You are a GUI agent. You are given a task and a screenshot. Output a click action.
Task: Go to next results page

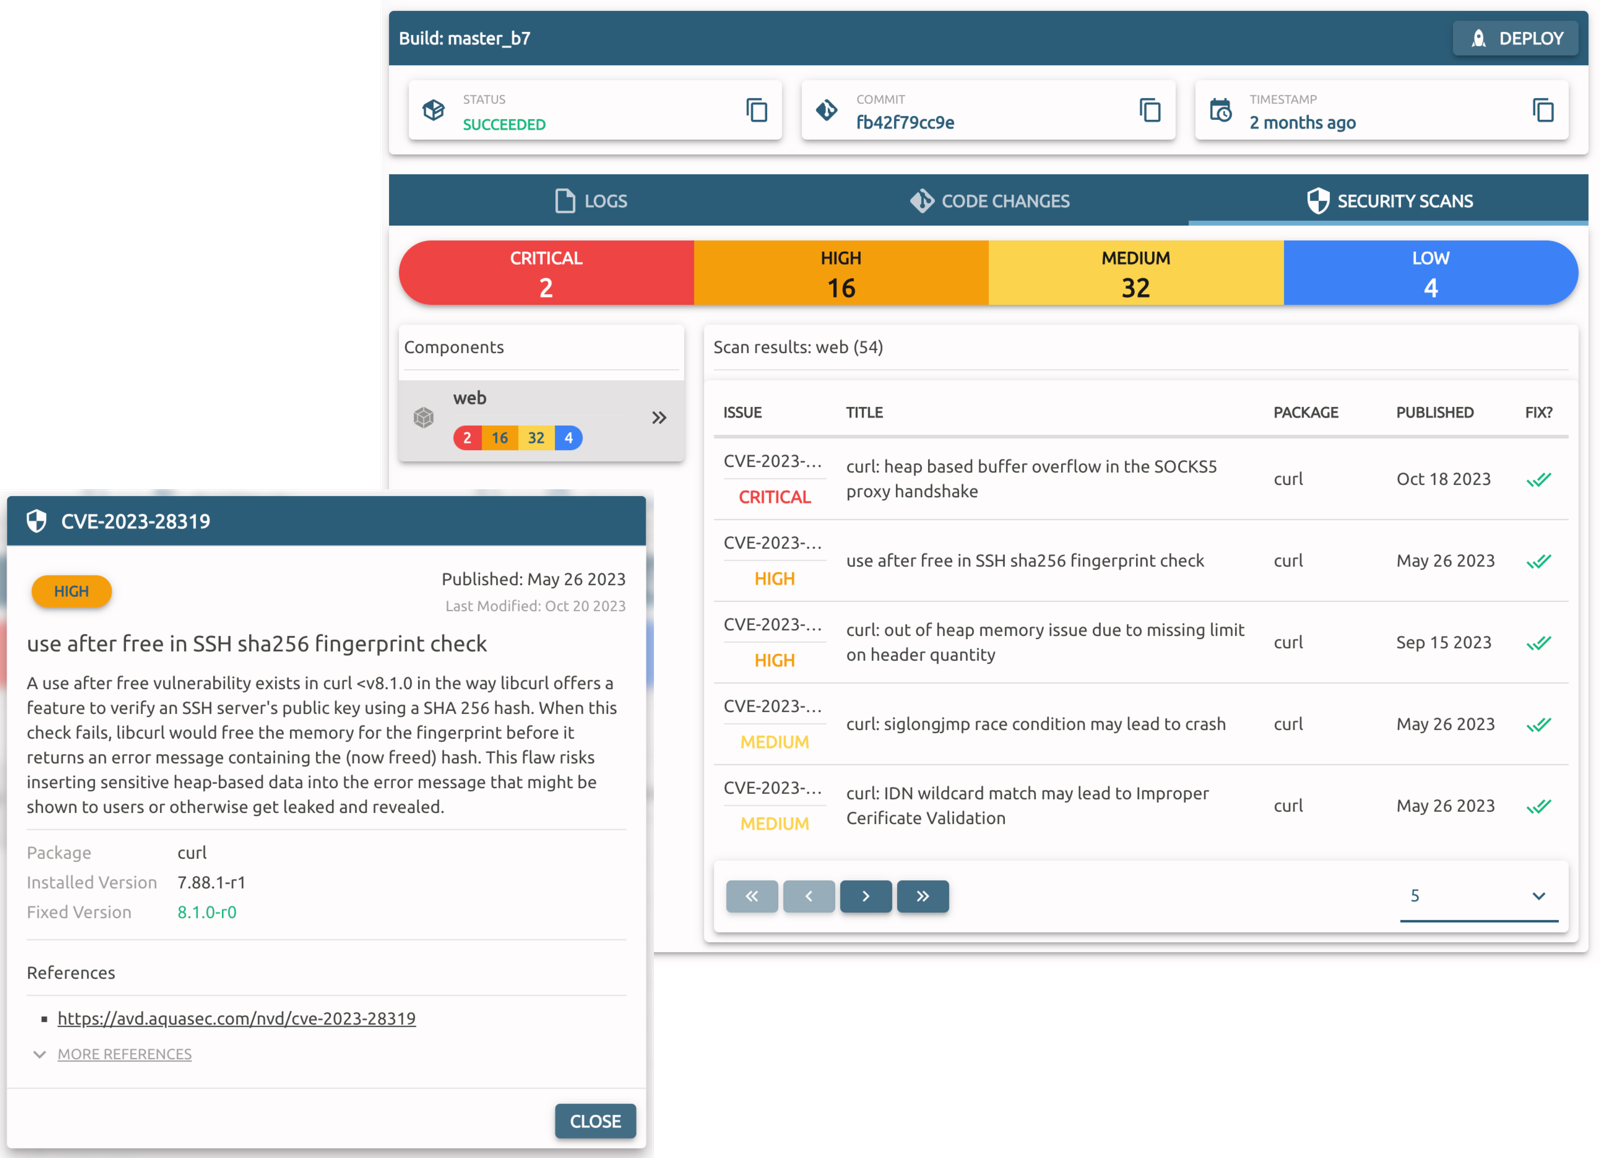point(866,896)
